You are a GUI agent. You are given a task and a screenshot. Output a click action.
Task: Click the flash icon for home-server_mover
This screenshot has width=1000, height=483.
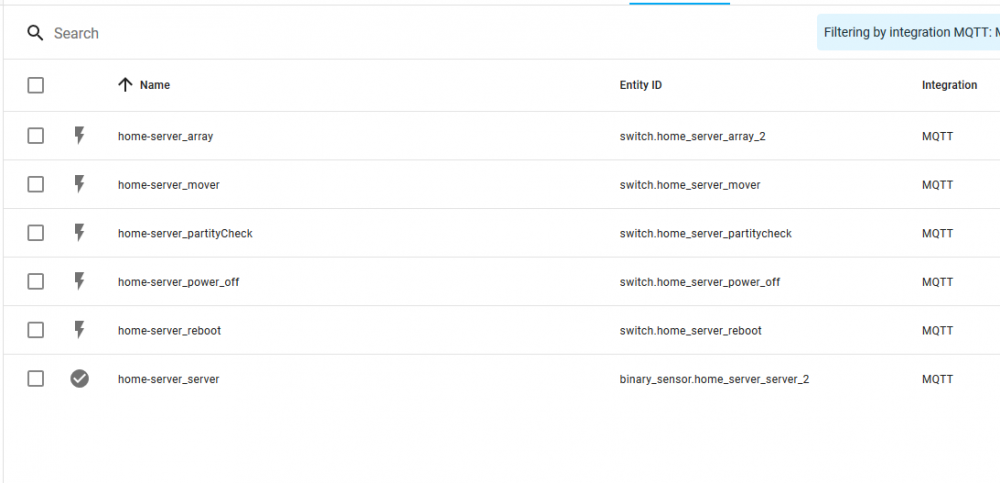(79, 184)
